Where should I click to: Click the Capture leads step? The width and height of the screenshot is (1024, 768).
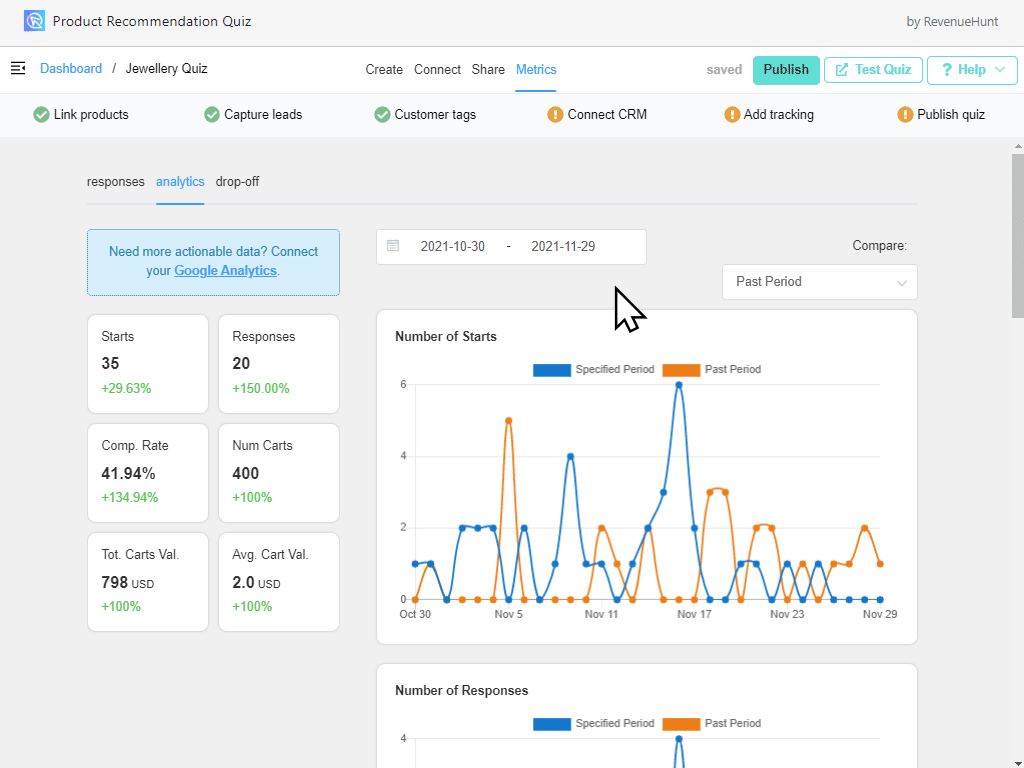tap(253, 115)
